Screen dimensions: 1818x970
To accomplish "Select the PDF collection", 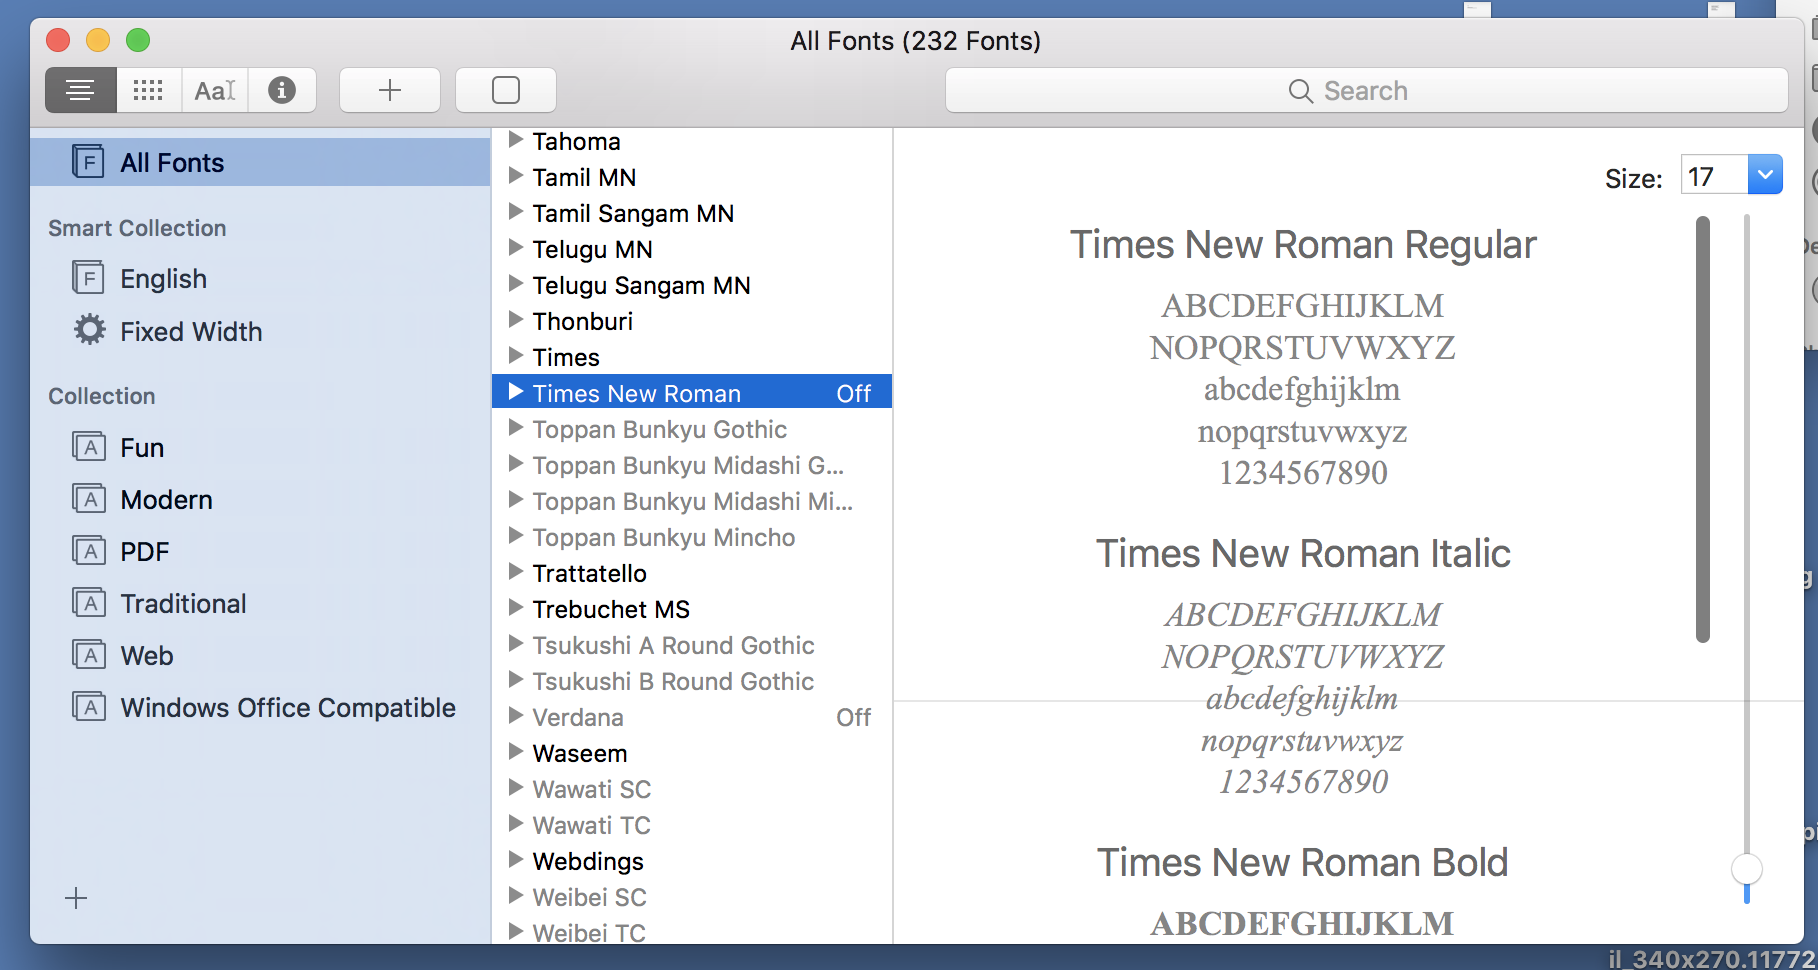I will (x=145, y=552).
